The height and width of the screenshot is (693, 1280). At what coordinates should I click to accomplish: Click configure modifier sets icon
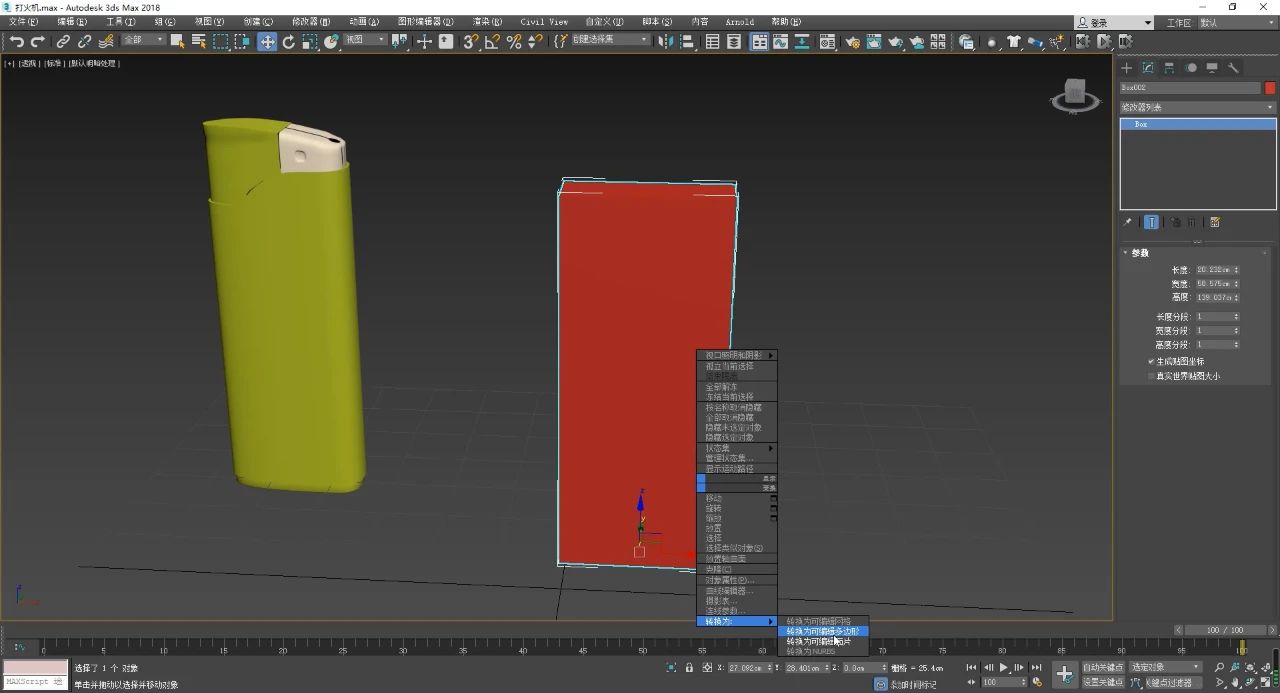(1215, 222)
